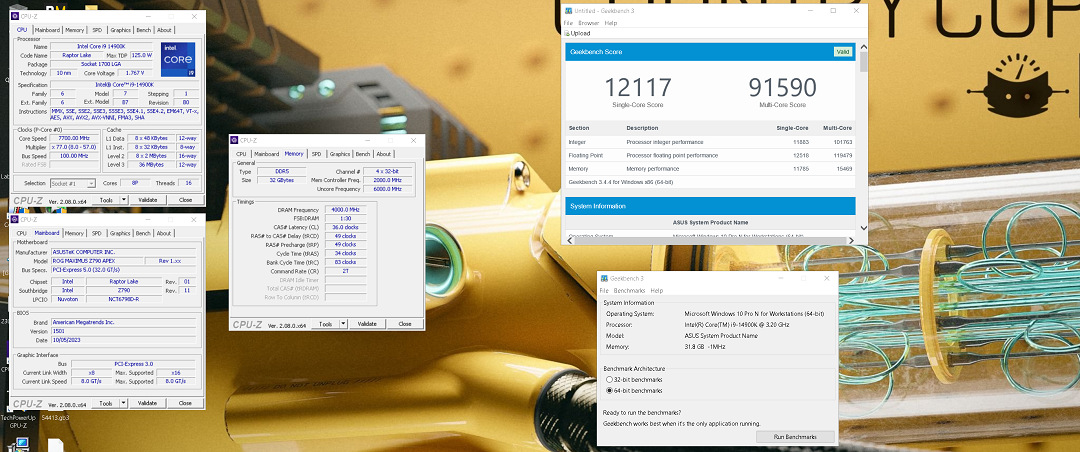
Task: Open Help menu in Geekbench results window
Action: click(611, 23)
